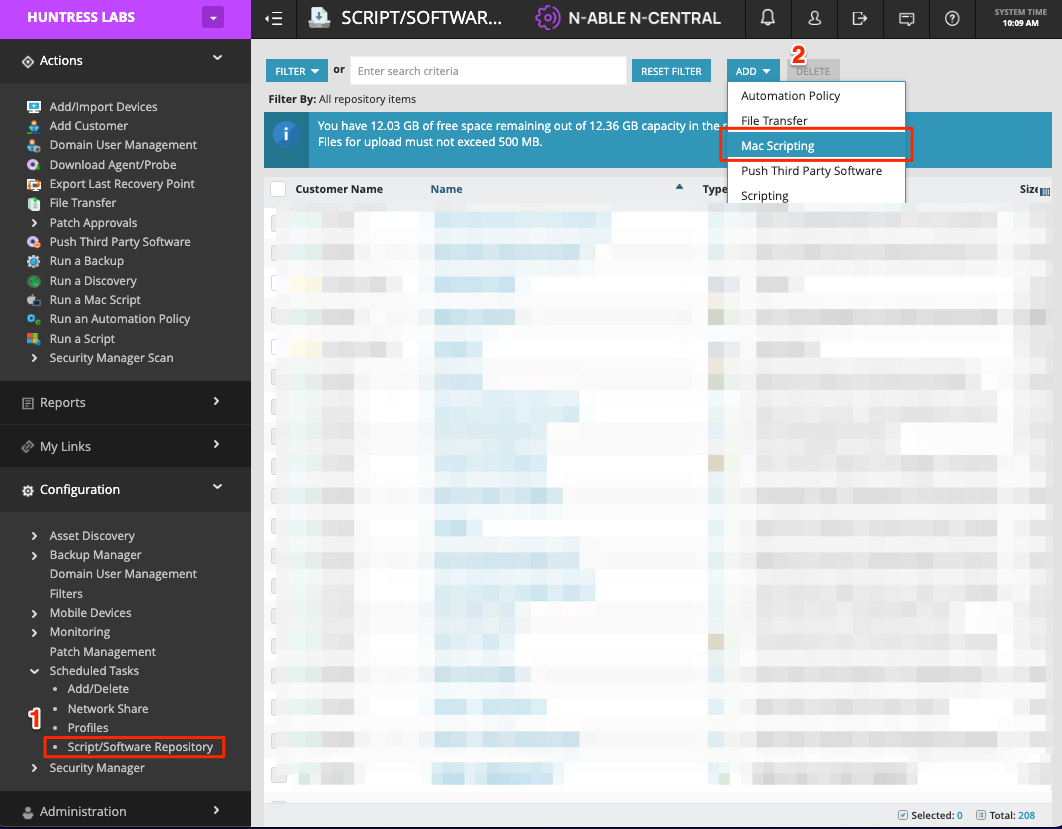
Task: Click the Domain User Management icon in Actions
Action: [33, 145]
